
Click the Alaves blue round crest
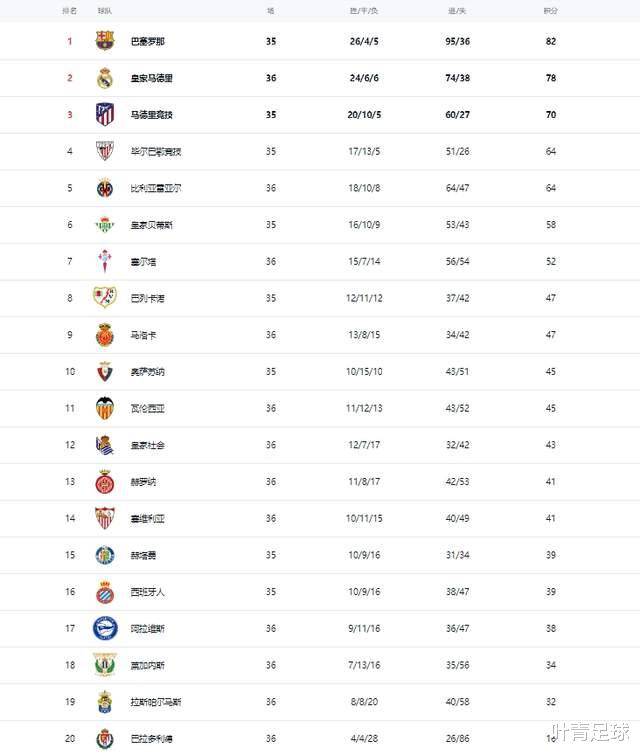105,628
